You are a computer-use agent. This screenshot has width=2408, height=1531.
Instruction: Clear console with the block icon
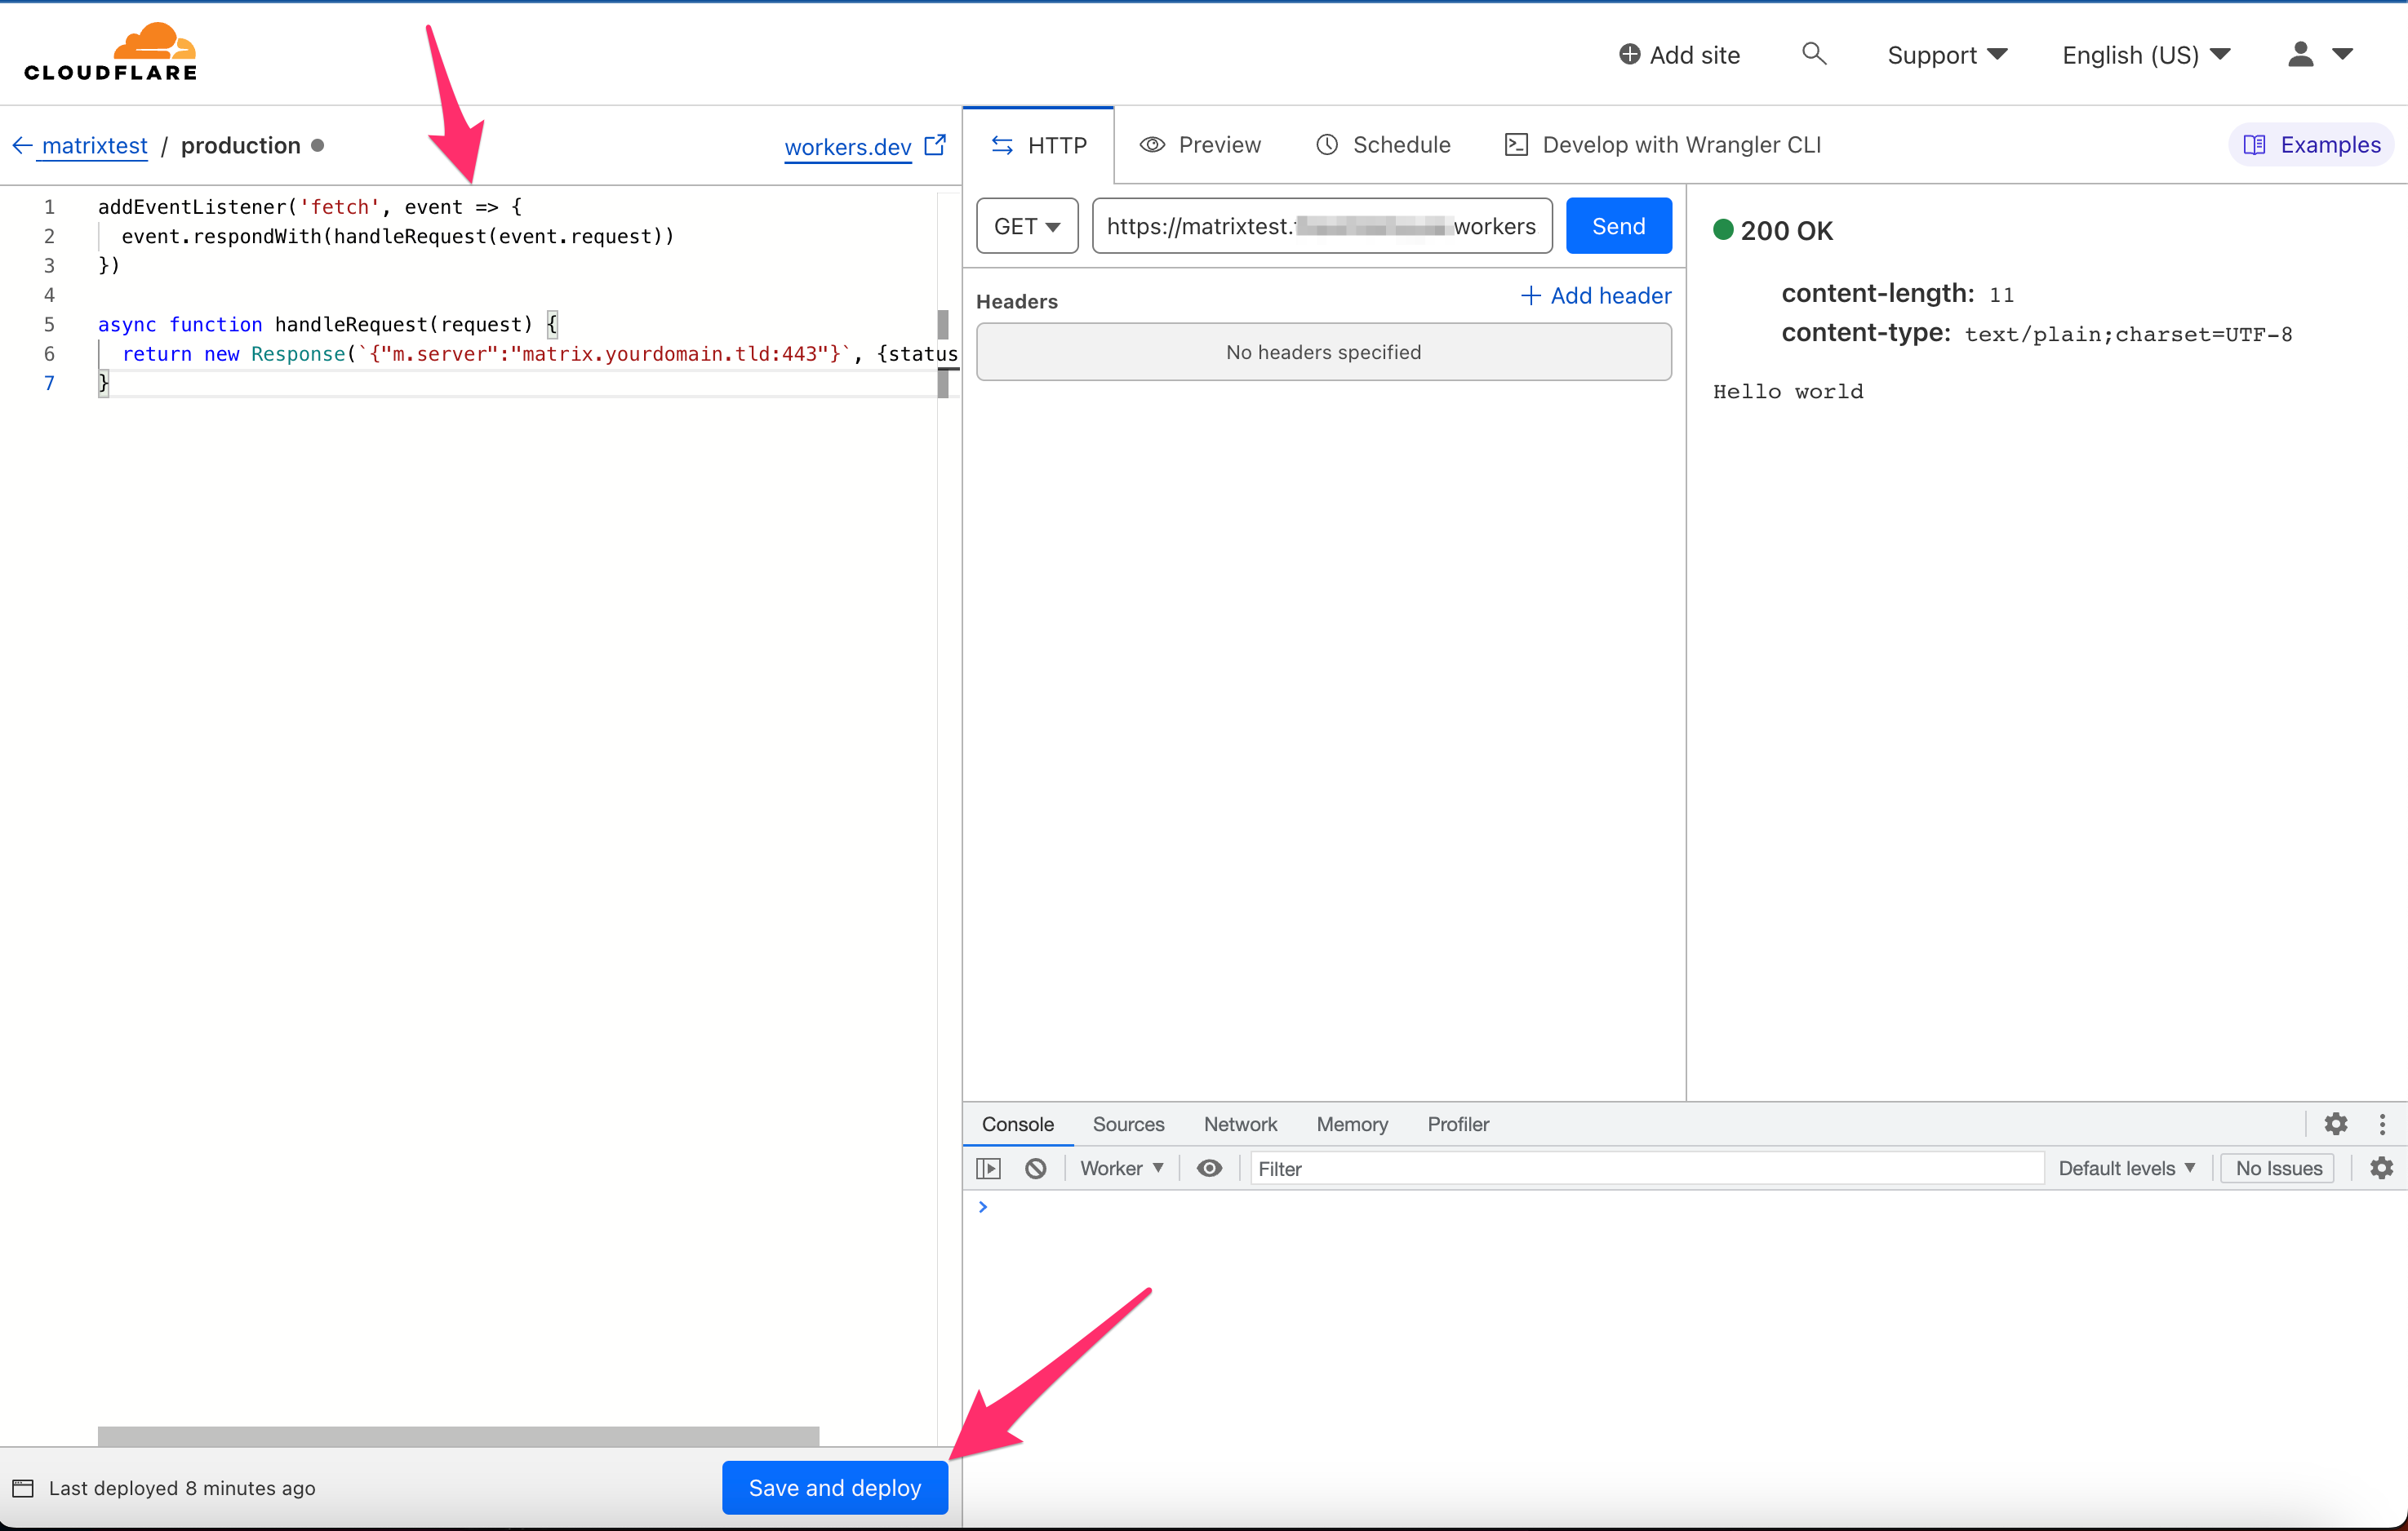1035,1168
